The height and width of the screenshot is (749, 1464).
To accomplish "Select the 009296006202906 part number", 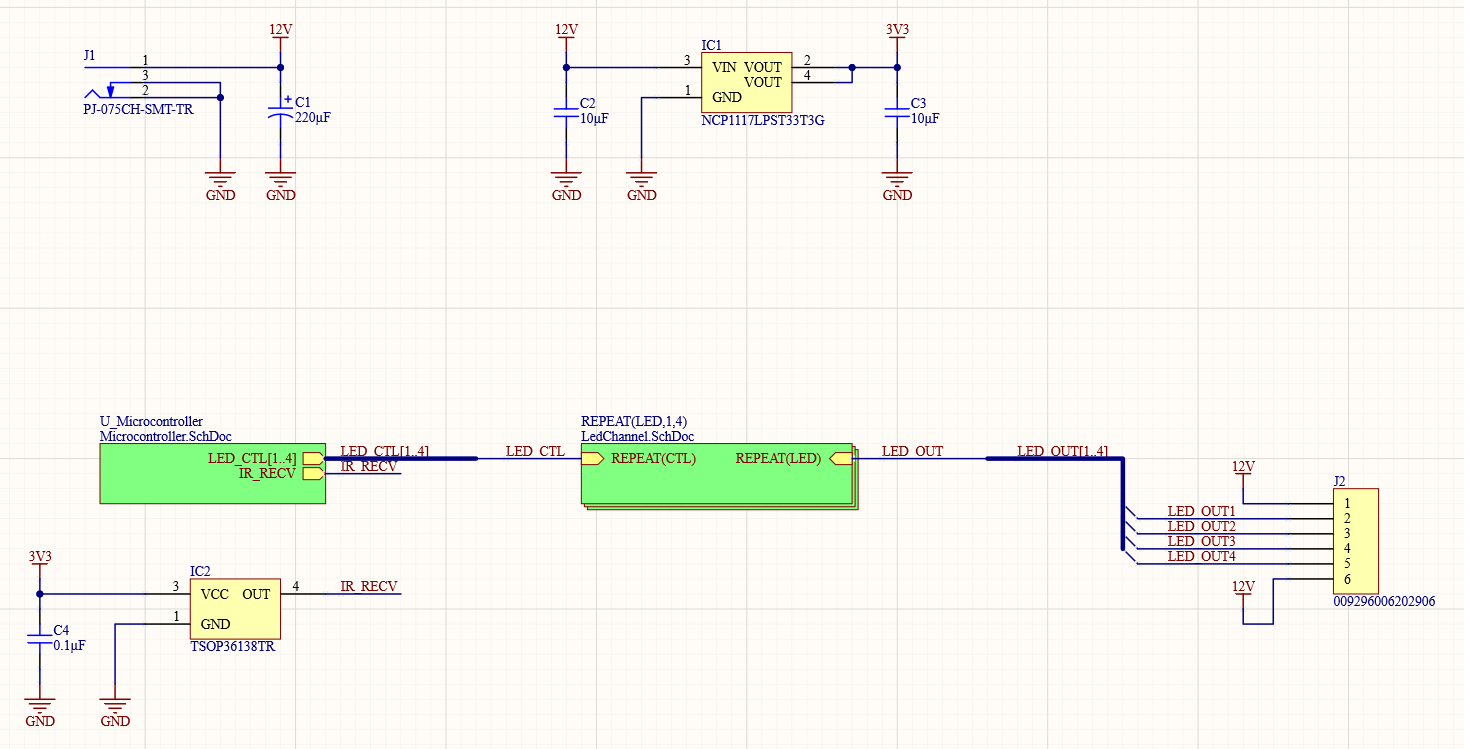I will tap(1384, 601).
